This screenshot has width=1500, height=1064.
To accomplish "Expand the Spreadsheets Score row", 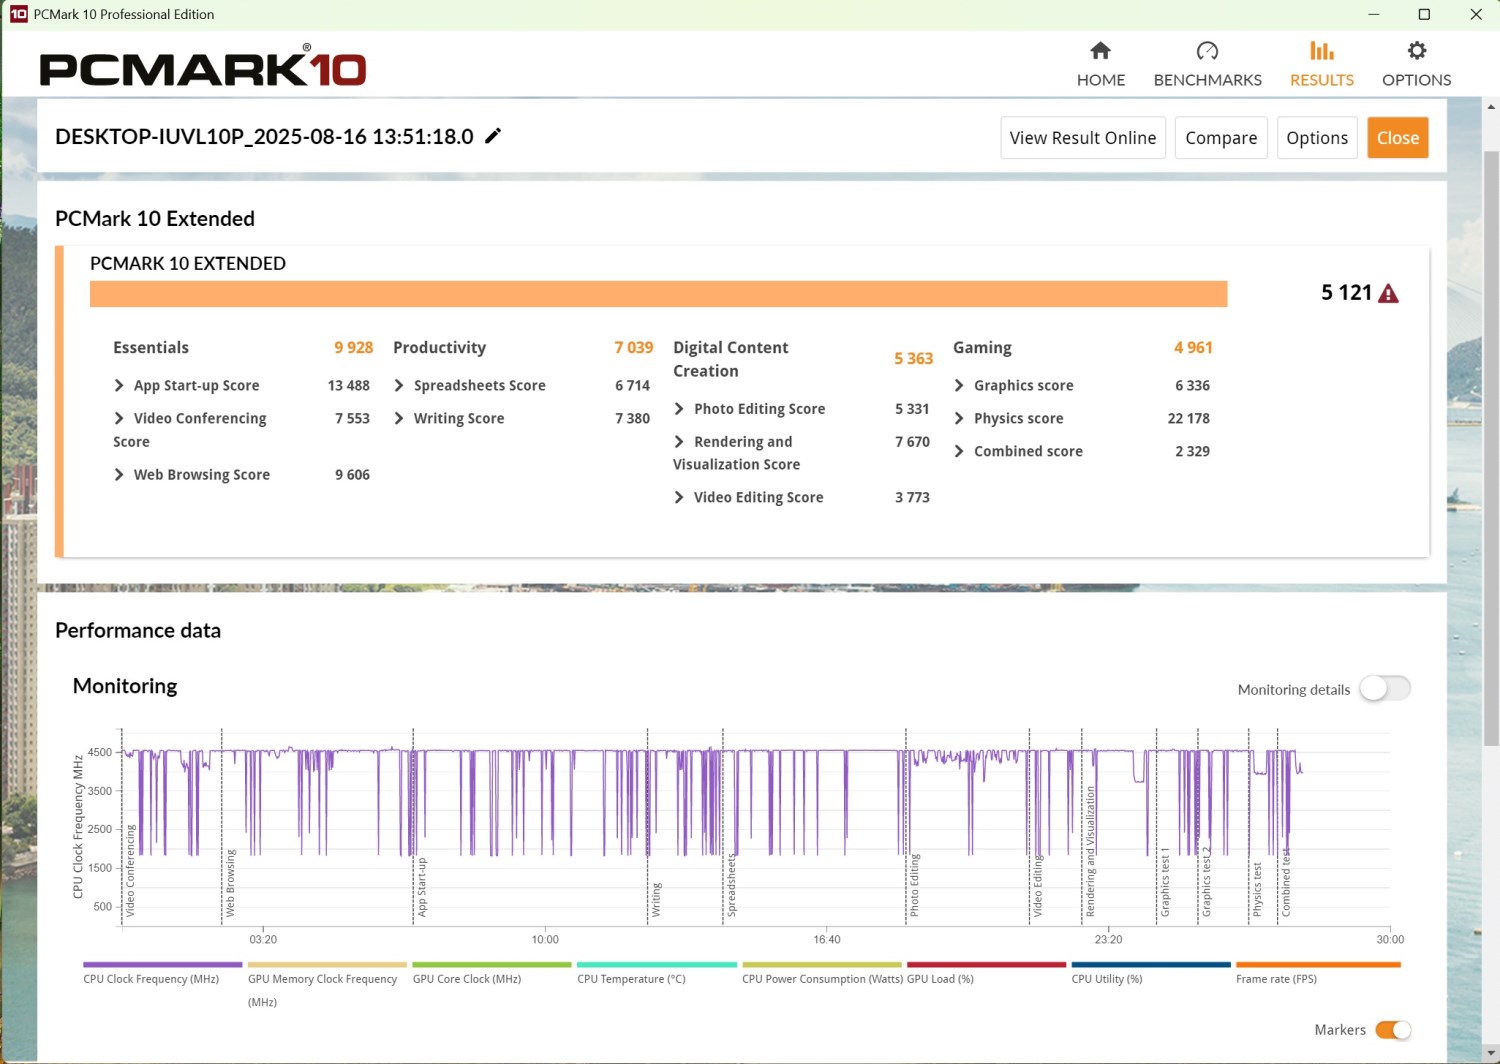I will (399, 386).
